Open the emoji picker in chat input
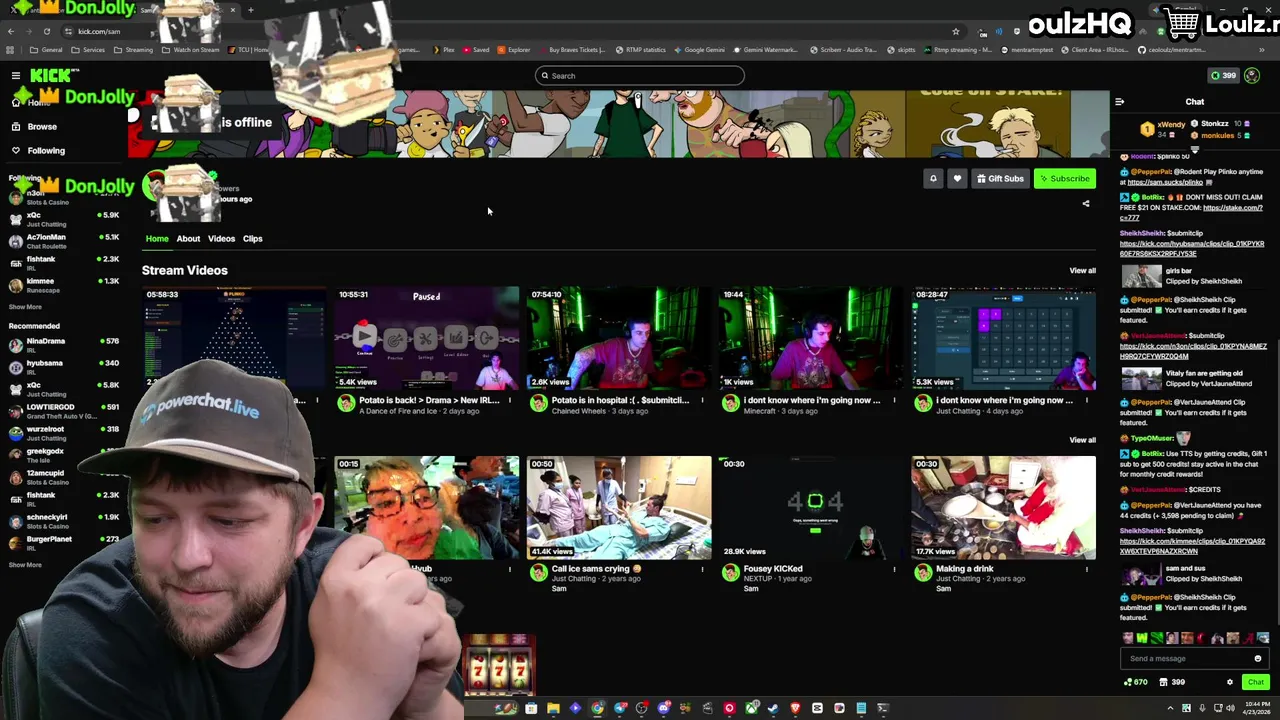The width and height of the screenshot is (1280, 720). (1258, 659)
